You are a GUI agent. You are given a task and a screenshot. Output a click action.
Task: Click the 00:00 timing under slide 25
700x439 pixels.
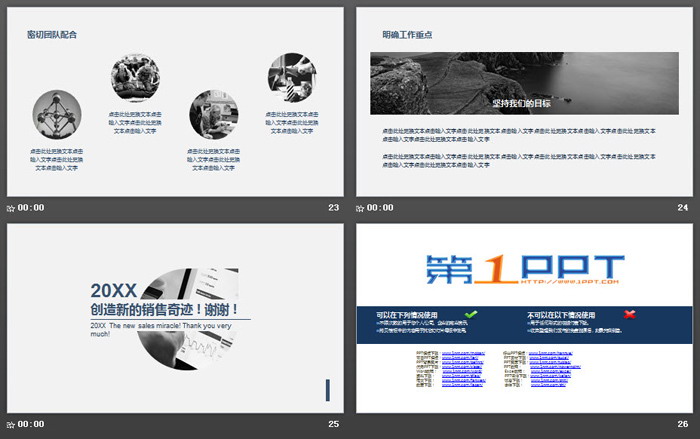tap(31, 424)
